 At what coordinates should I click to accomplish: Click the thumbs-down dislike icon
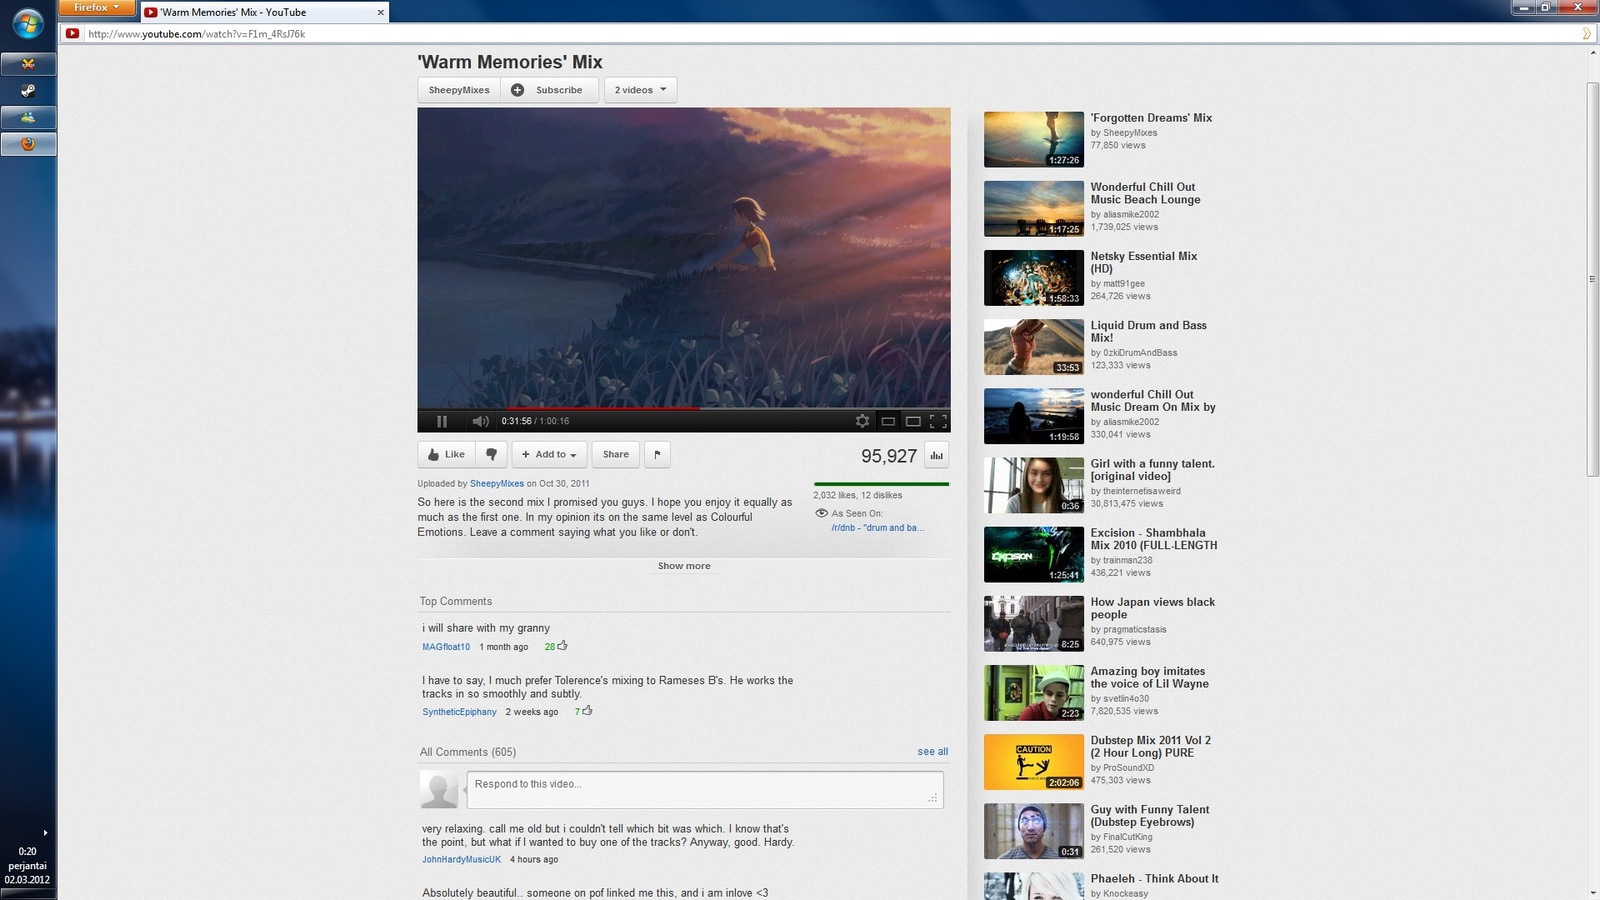coord(491,454)
